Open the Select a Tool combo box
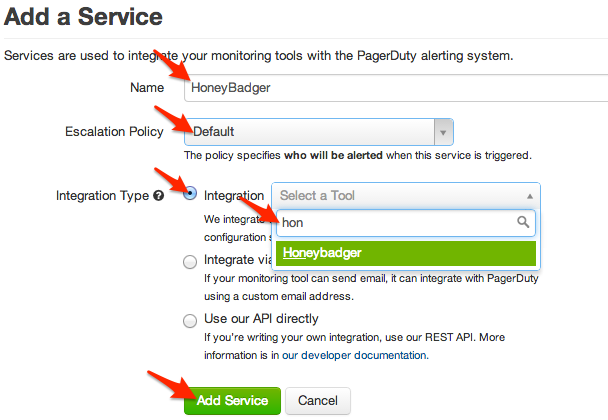The width and height of the screenshot is (608, 420). pos(406,195)
